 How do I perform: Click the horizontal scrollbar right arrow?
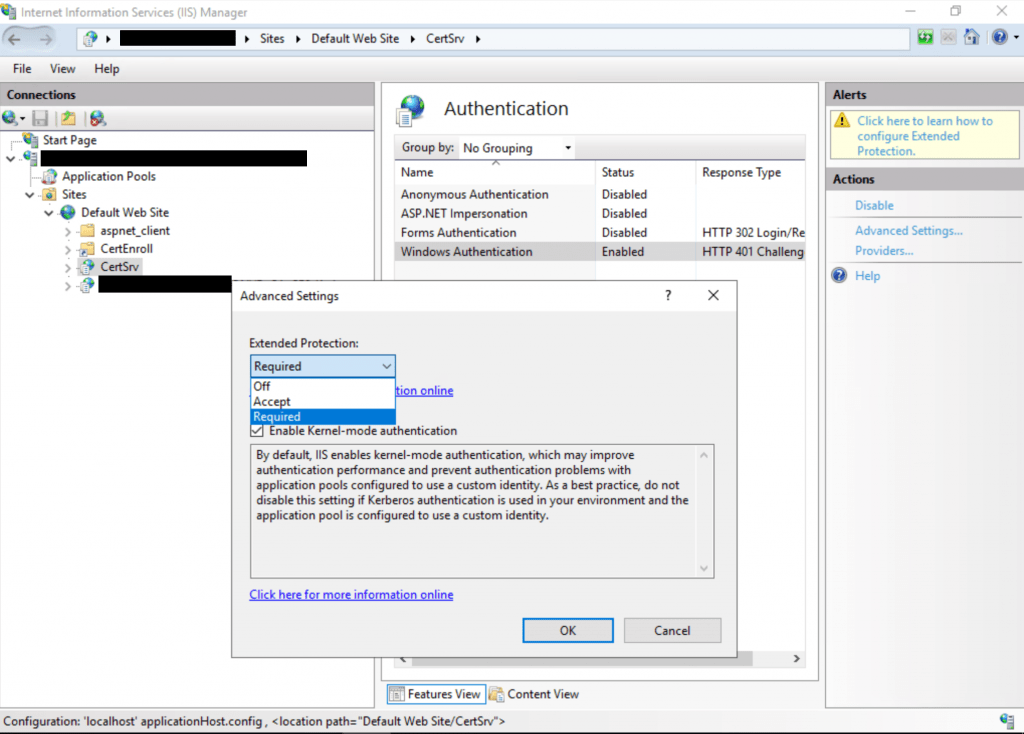click(796, 658)
